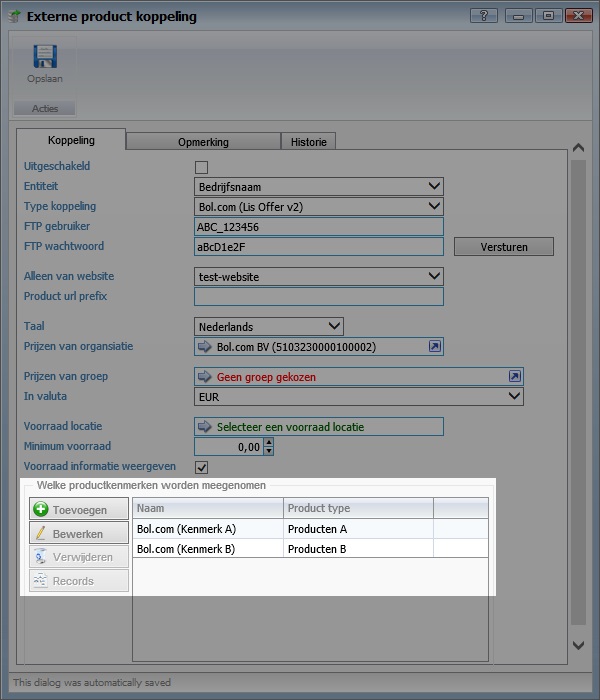Untick Voorraad informatie weergeven checkbox
Screen dimensions: 600x700
[201, 467]
